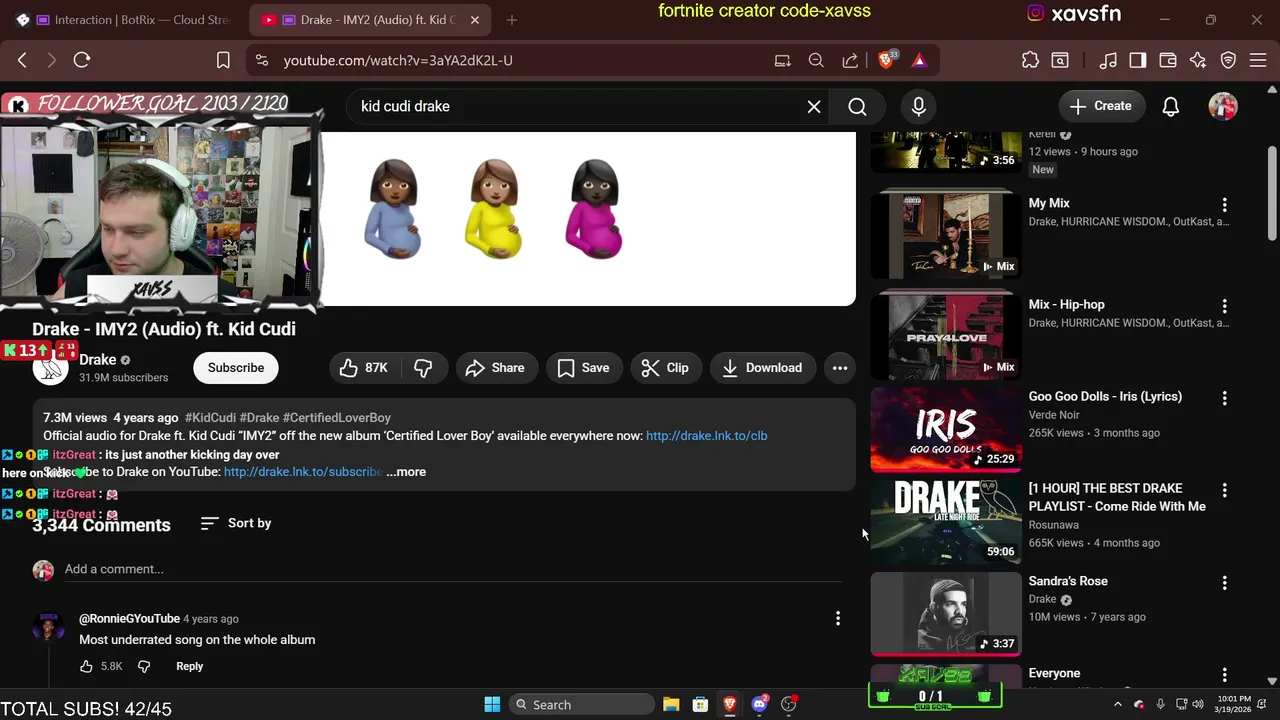Search with voice microphone button
Viewport: 1280px width, 720px height.
tap(918, 106)
